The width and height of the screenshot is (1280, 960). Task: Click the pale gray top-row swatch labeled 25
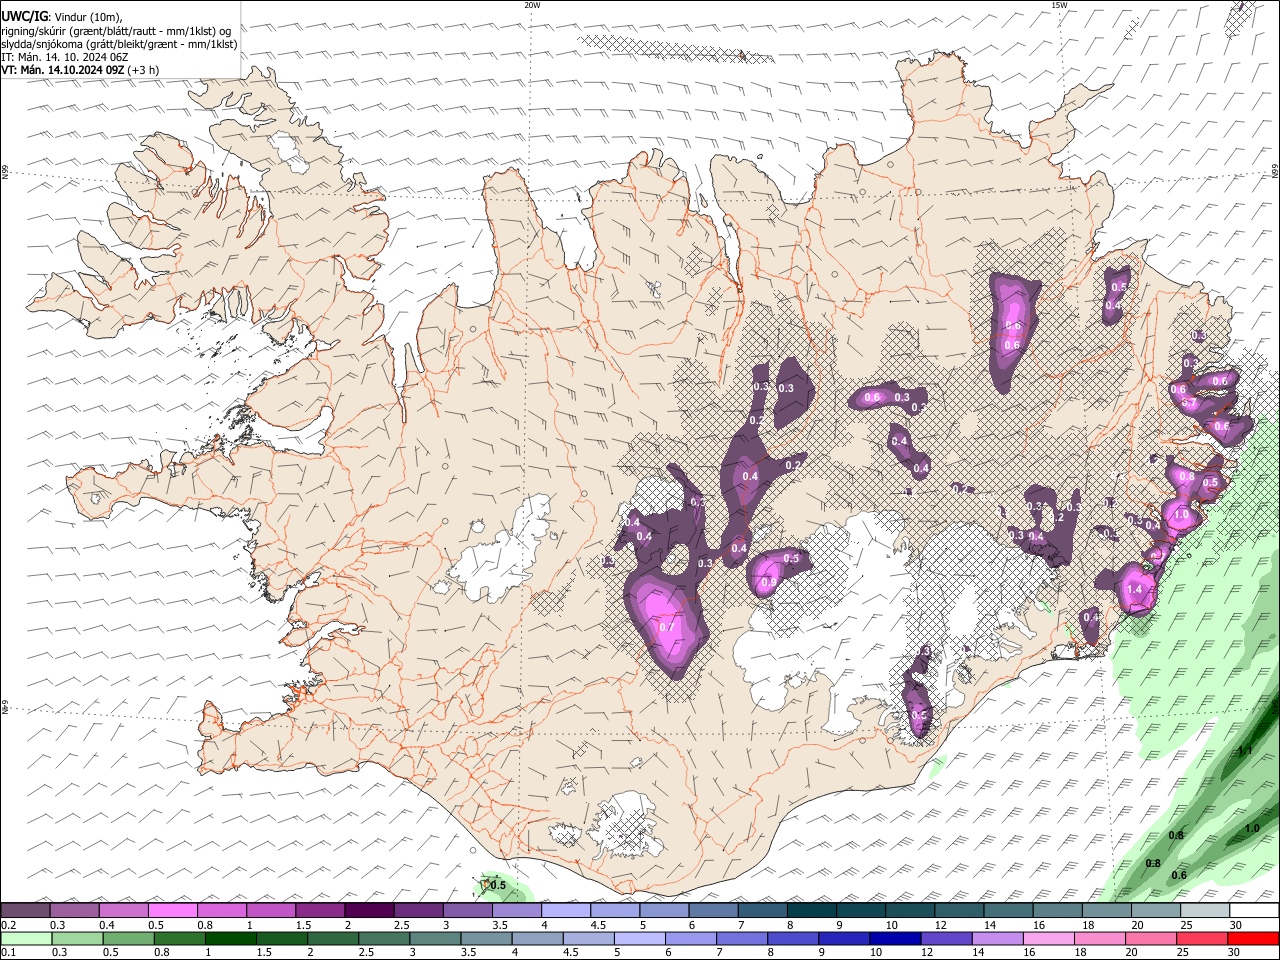[x=1206, y=911]
